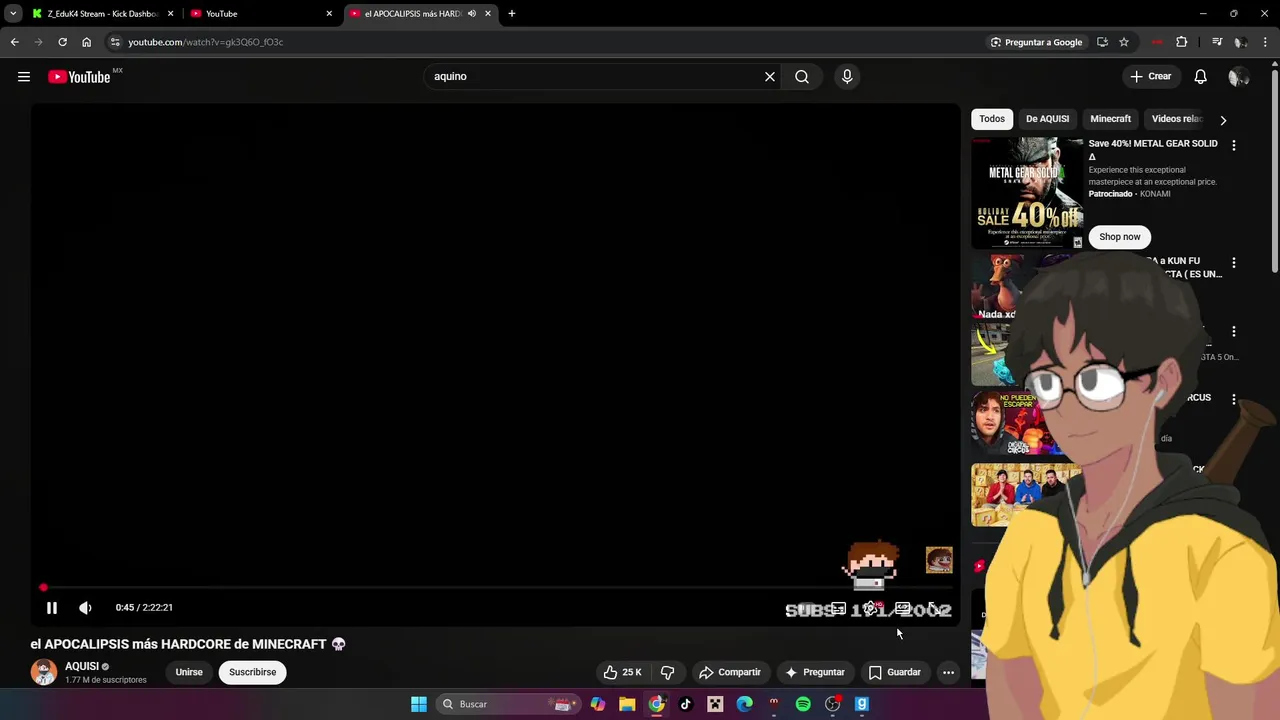Subscribe with the Suscribirse button

coord(252,672)
